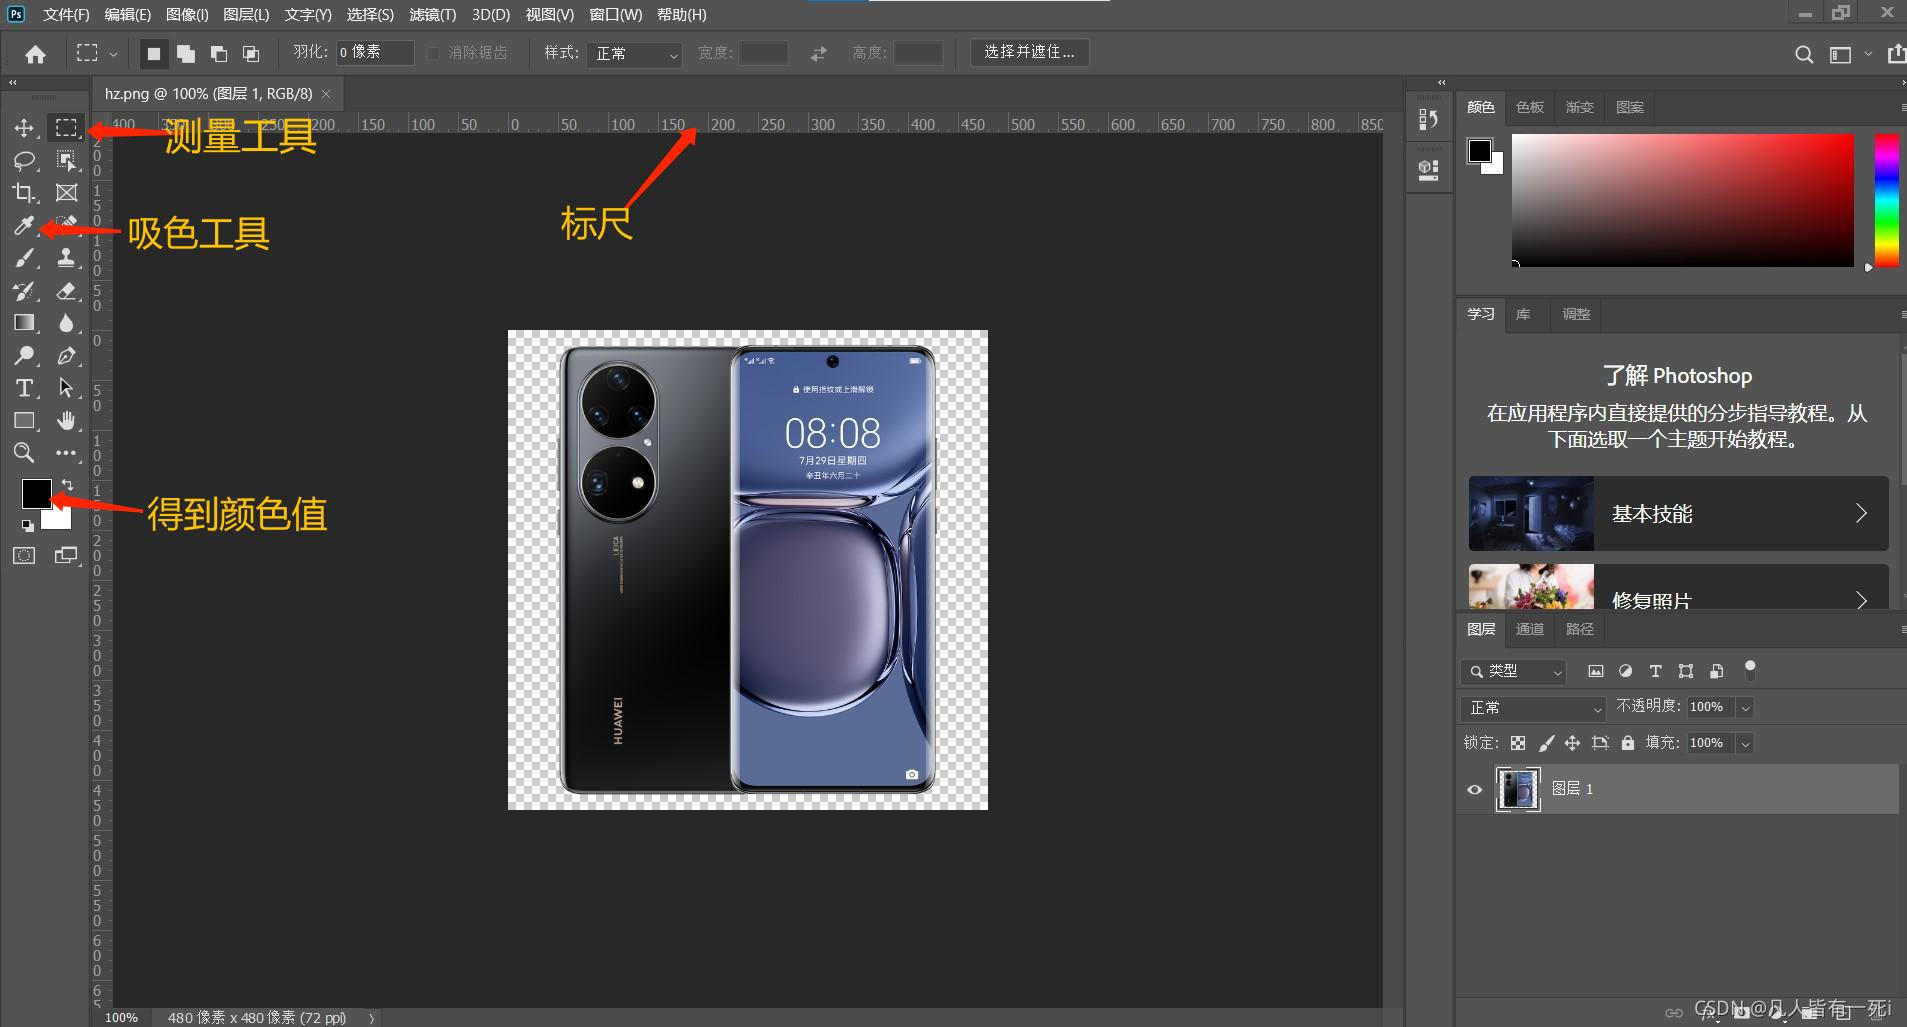Open the Edit Toolbar three-dots menu
The image size is (1907, 1027).
[x=66, y=453]
